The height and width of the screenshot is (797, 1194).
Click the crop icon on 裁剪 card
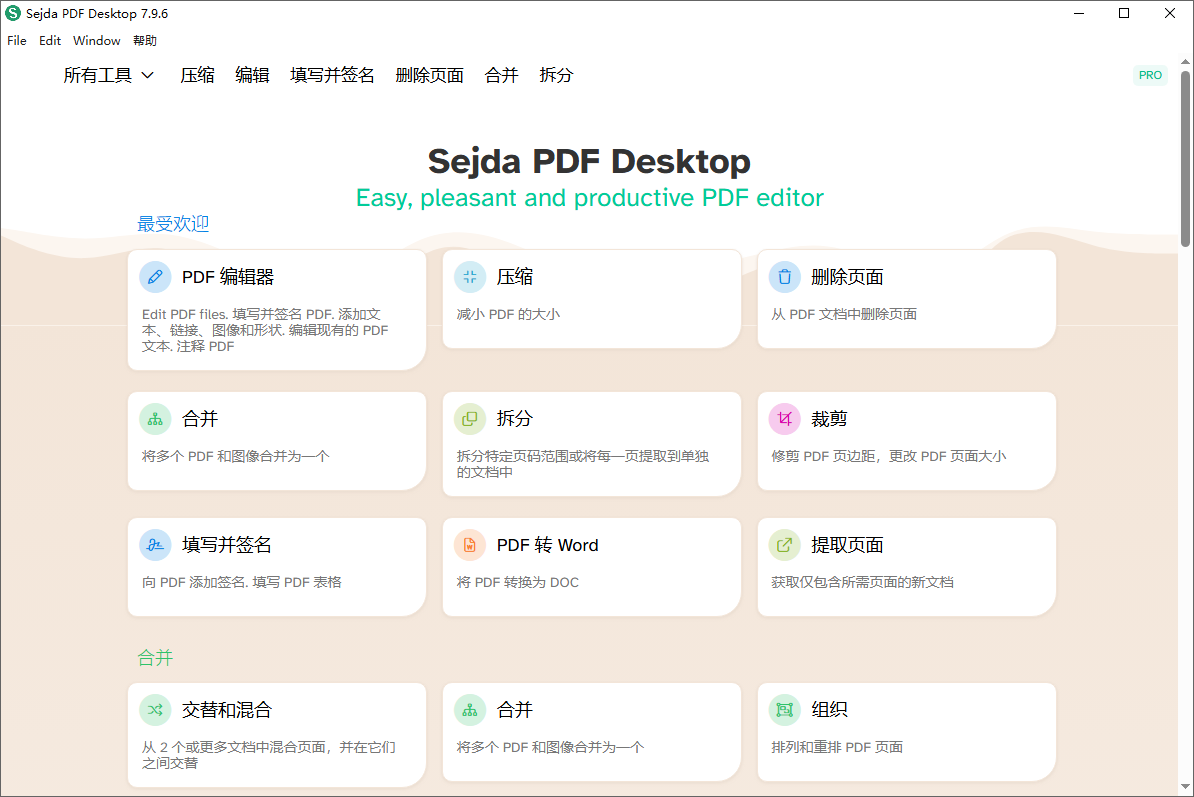(x=784, y=419)
